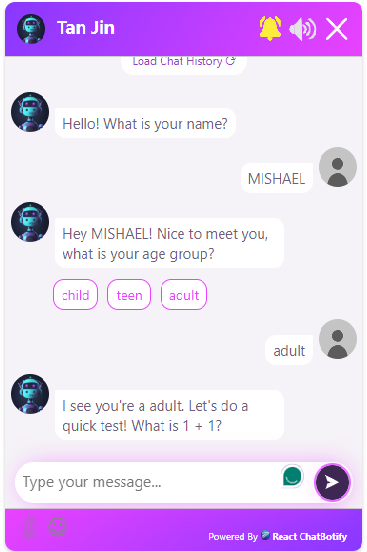Send message with the arrow button

pos(332,482)
